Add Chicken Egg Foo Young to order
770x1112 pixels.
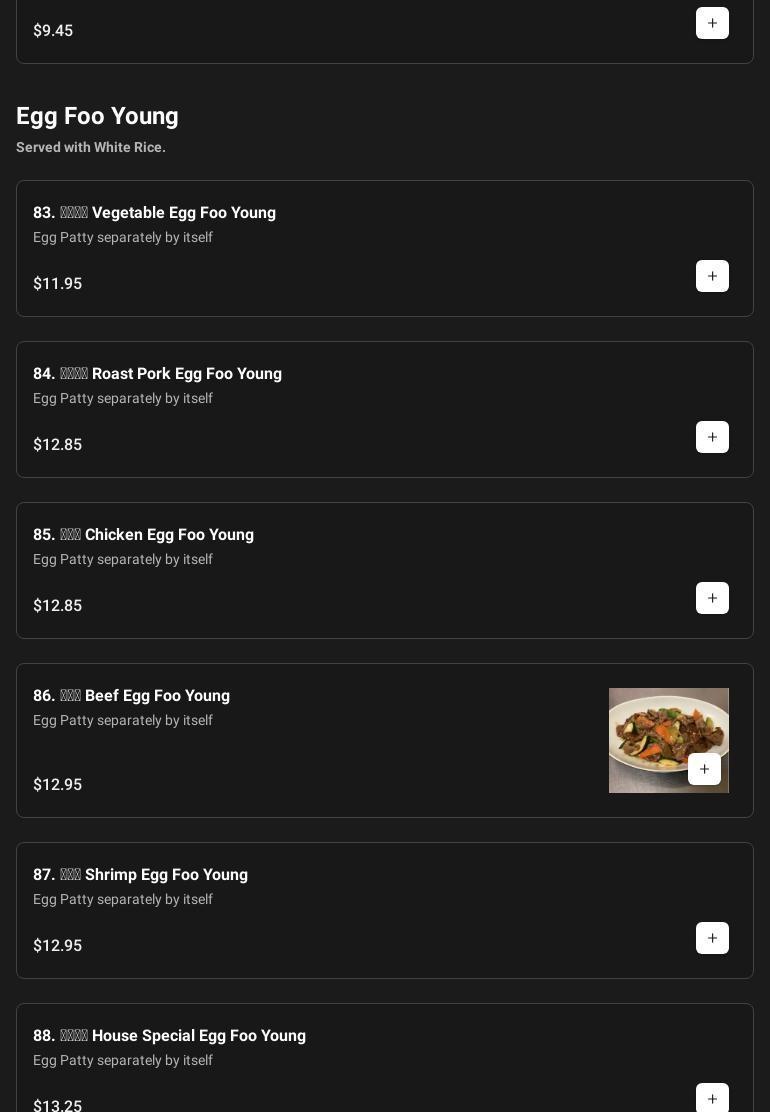[712, 598]
